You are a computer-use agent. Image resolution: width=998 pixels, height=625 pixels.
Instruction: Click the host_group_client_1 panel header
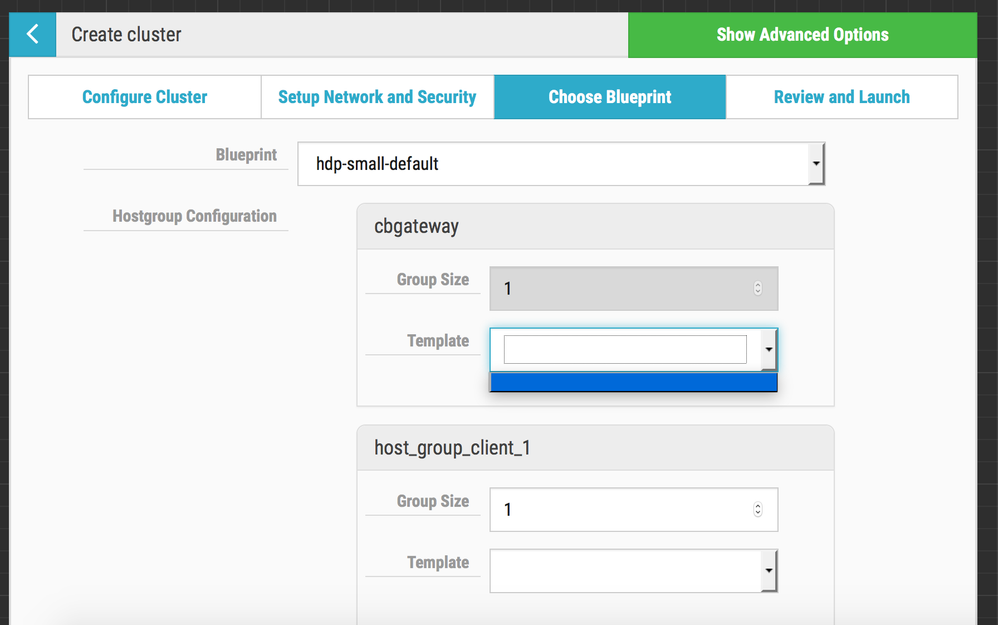[595, 448]
